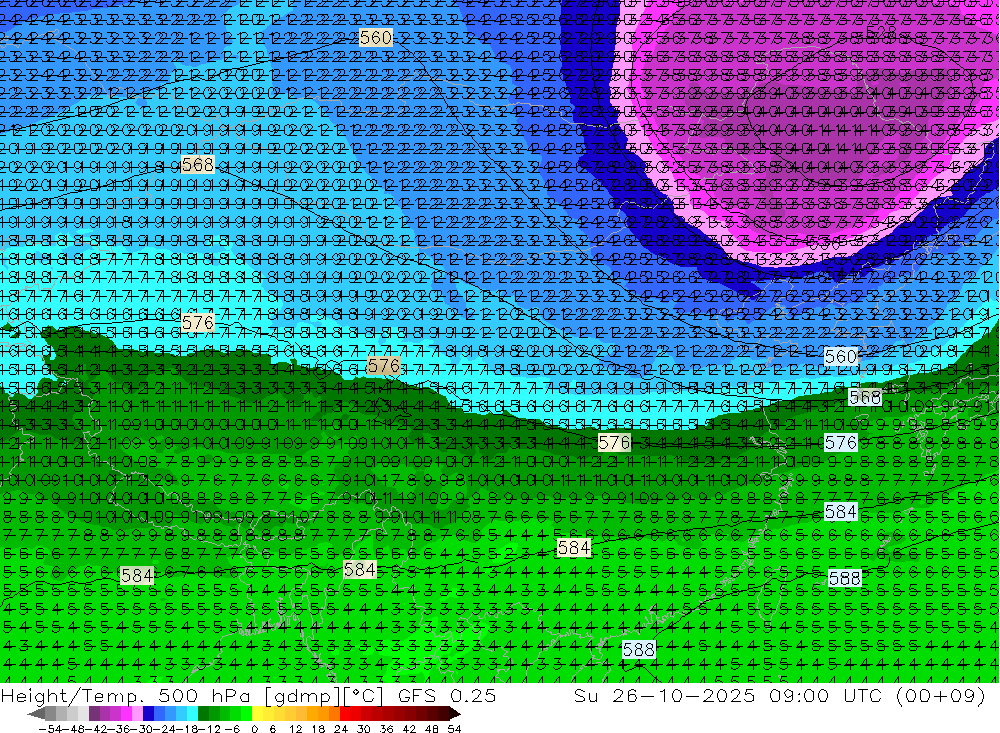The height and width of the screenshot is (733, 1000).
Task: Click the left arrow end of the color scale
Action: click(x=36, y=714)
